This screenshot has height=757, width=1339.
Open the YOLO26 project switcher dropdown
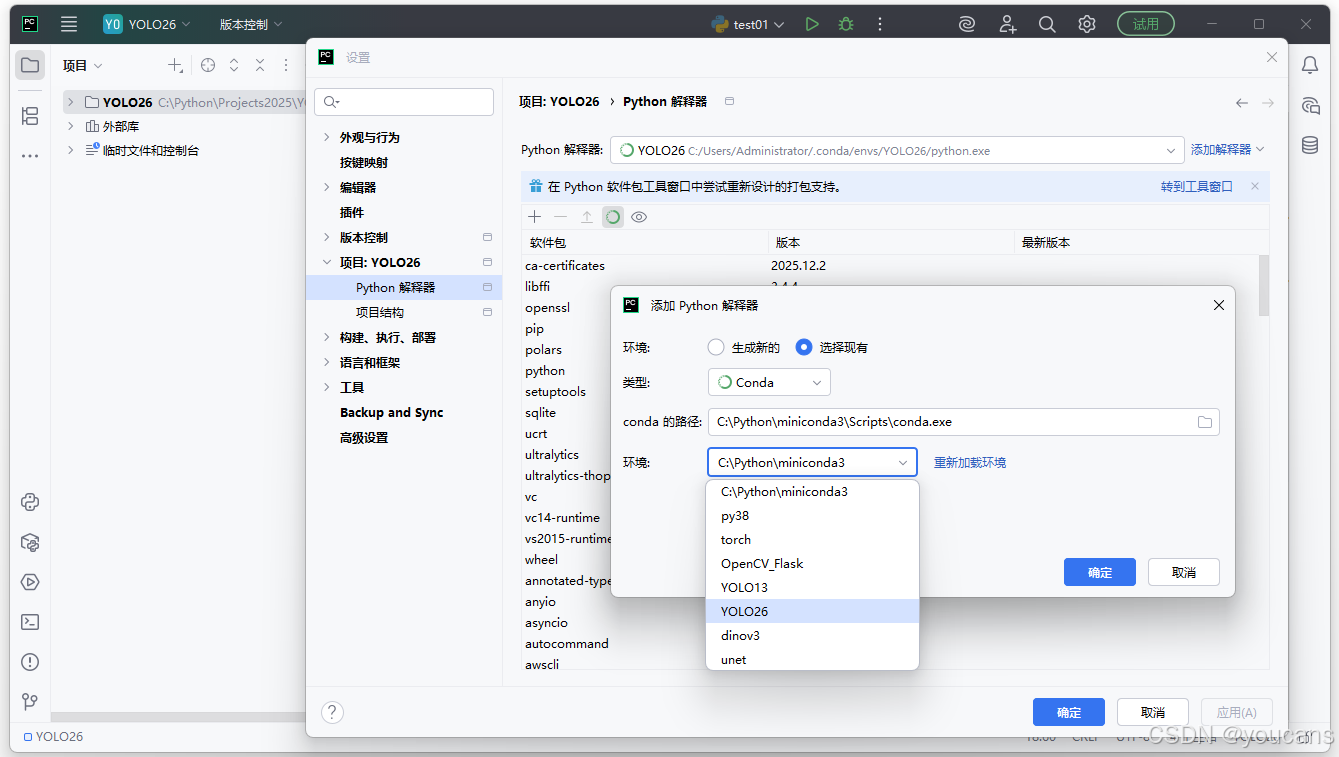coord(149,24)
